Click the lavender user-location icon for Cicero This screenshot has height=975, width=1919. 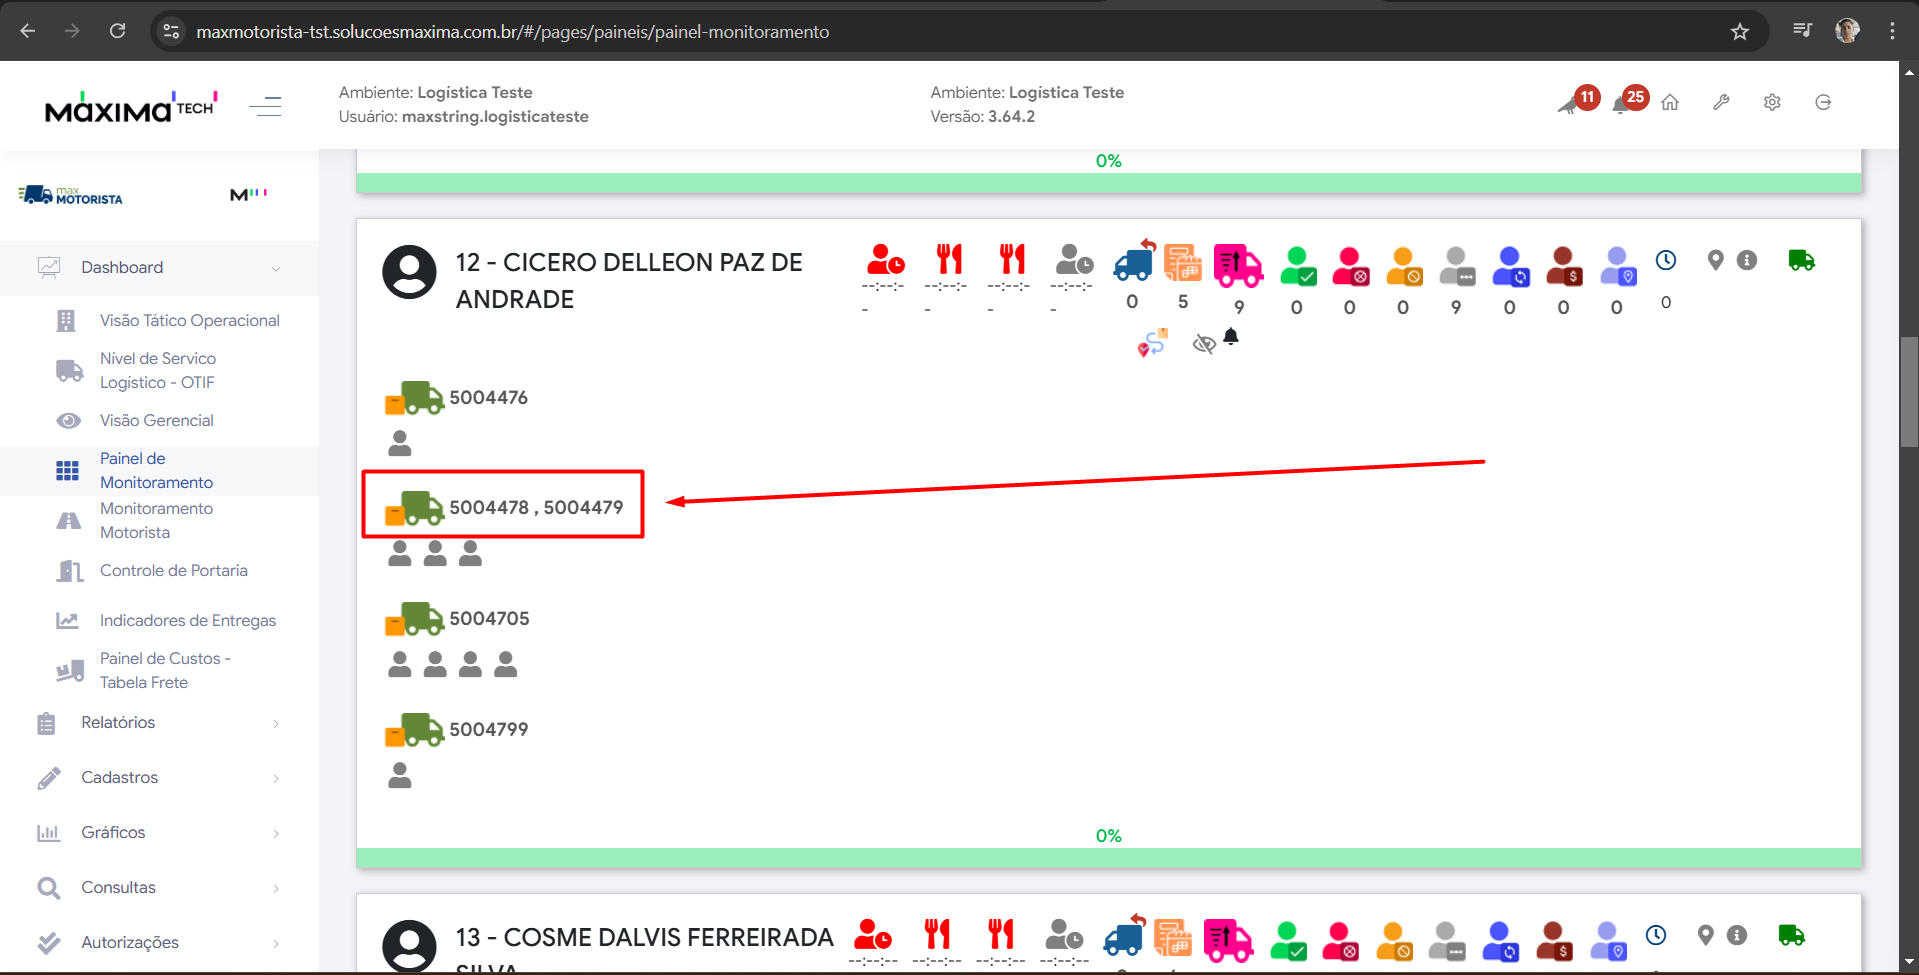click(1617, 266)
